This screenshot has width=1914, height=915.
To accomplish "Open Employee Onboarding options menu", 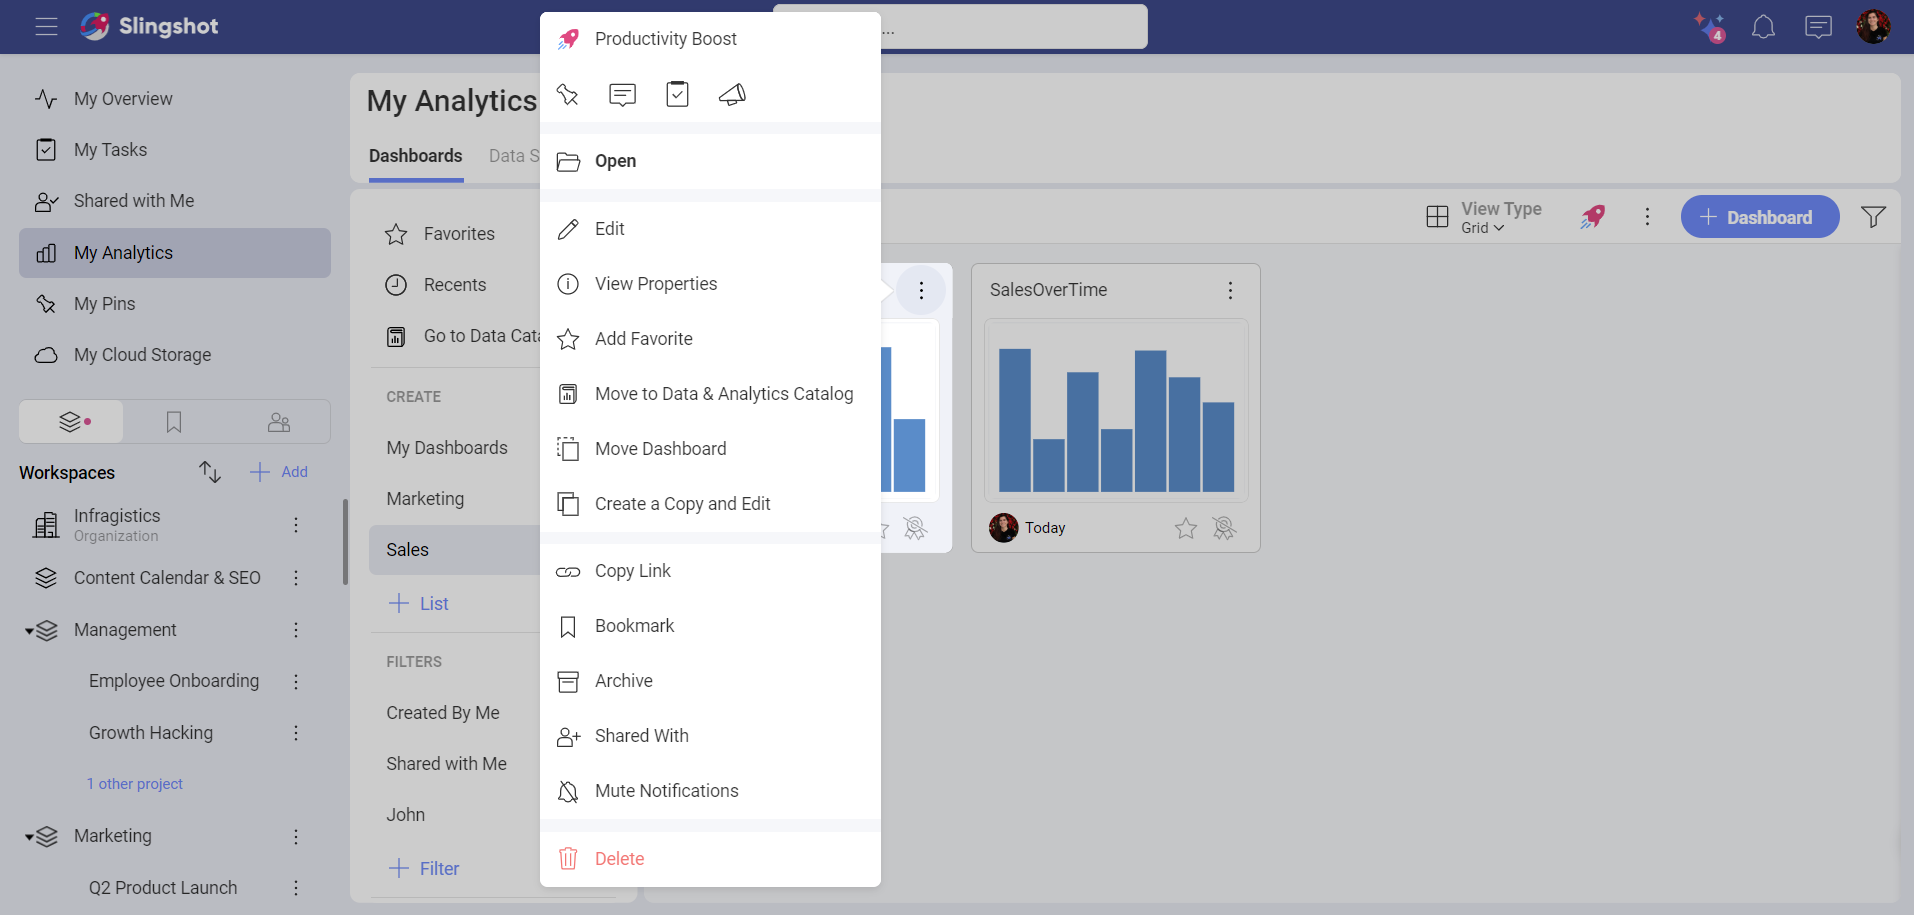I will (296, 681).
